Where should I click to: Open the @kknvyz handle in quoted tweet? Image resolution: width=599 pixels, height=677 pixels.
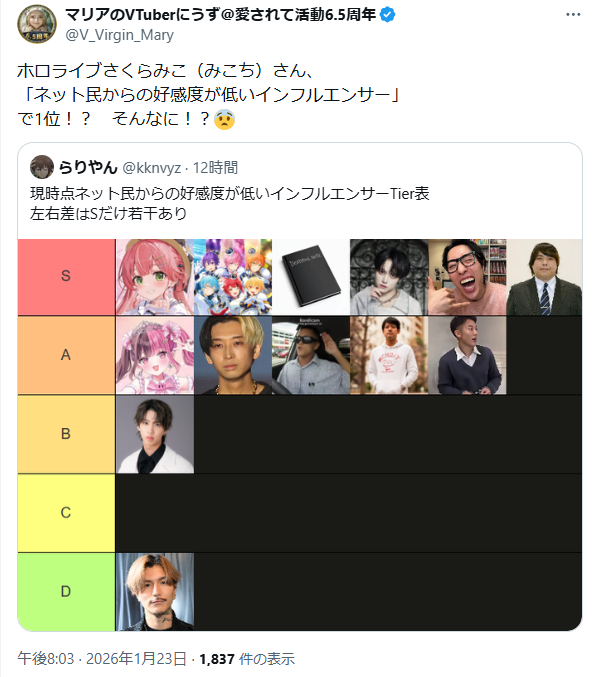pos(152,168)
